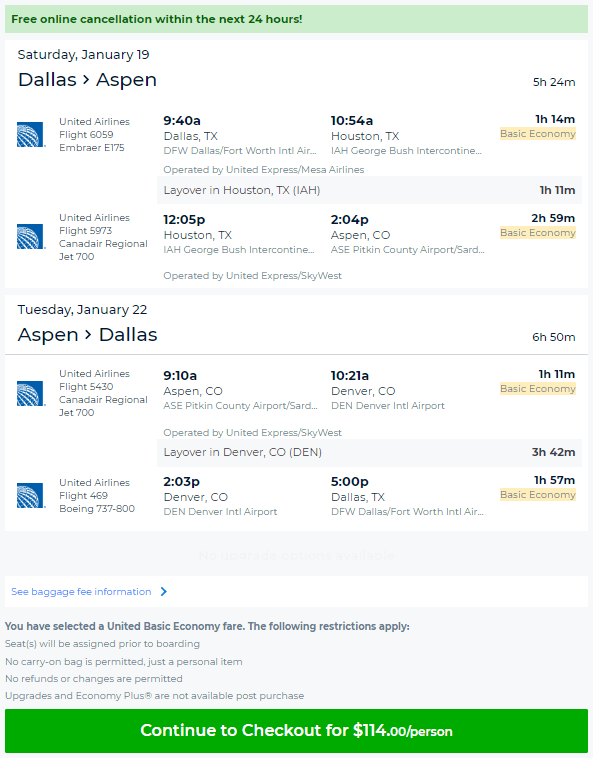The width and height of the screenshot is (593, 758).
Task: Click Basic Economy label on Dallas–Houston flight
Action: [537, 134]
